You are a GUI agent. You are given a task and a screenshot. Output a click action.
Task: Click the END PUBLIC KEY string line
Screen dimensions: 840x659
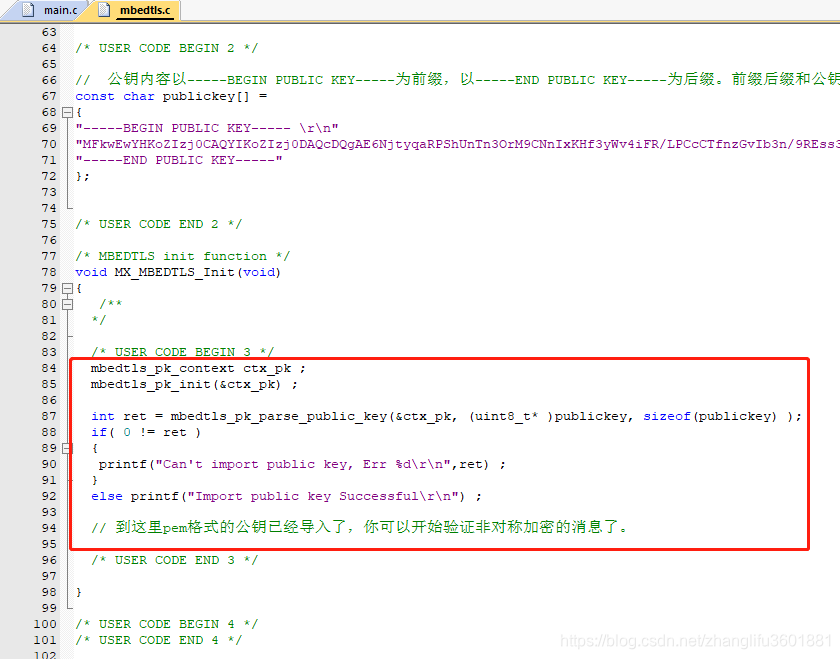click(179, 160)
